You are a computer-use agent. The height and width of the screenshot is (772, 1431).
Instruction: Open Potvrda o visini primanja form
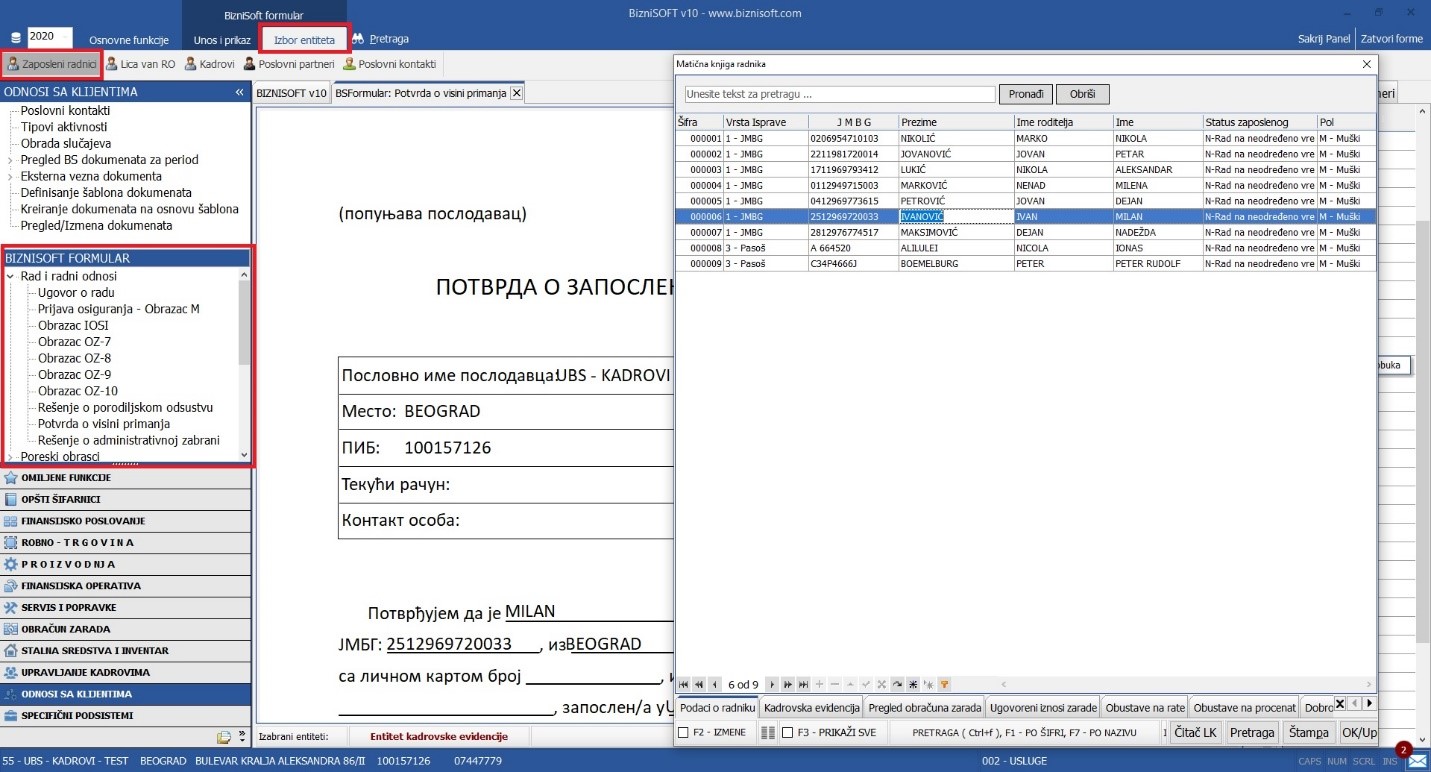[104, 424]
